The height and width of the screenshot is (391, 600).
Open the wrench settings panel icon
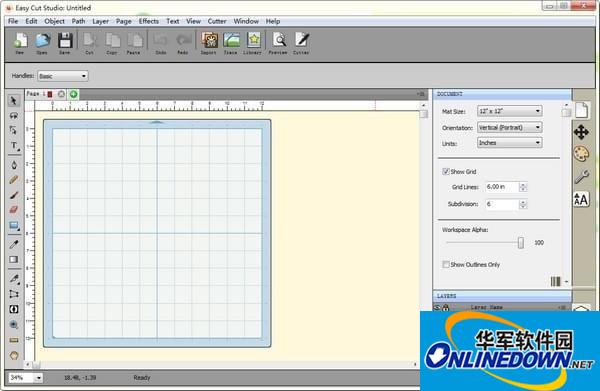click(x=581, y=177)
